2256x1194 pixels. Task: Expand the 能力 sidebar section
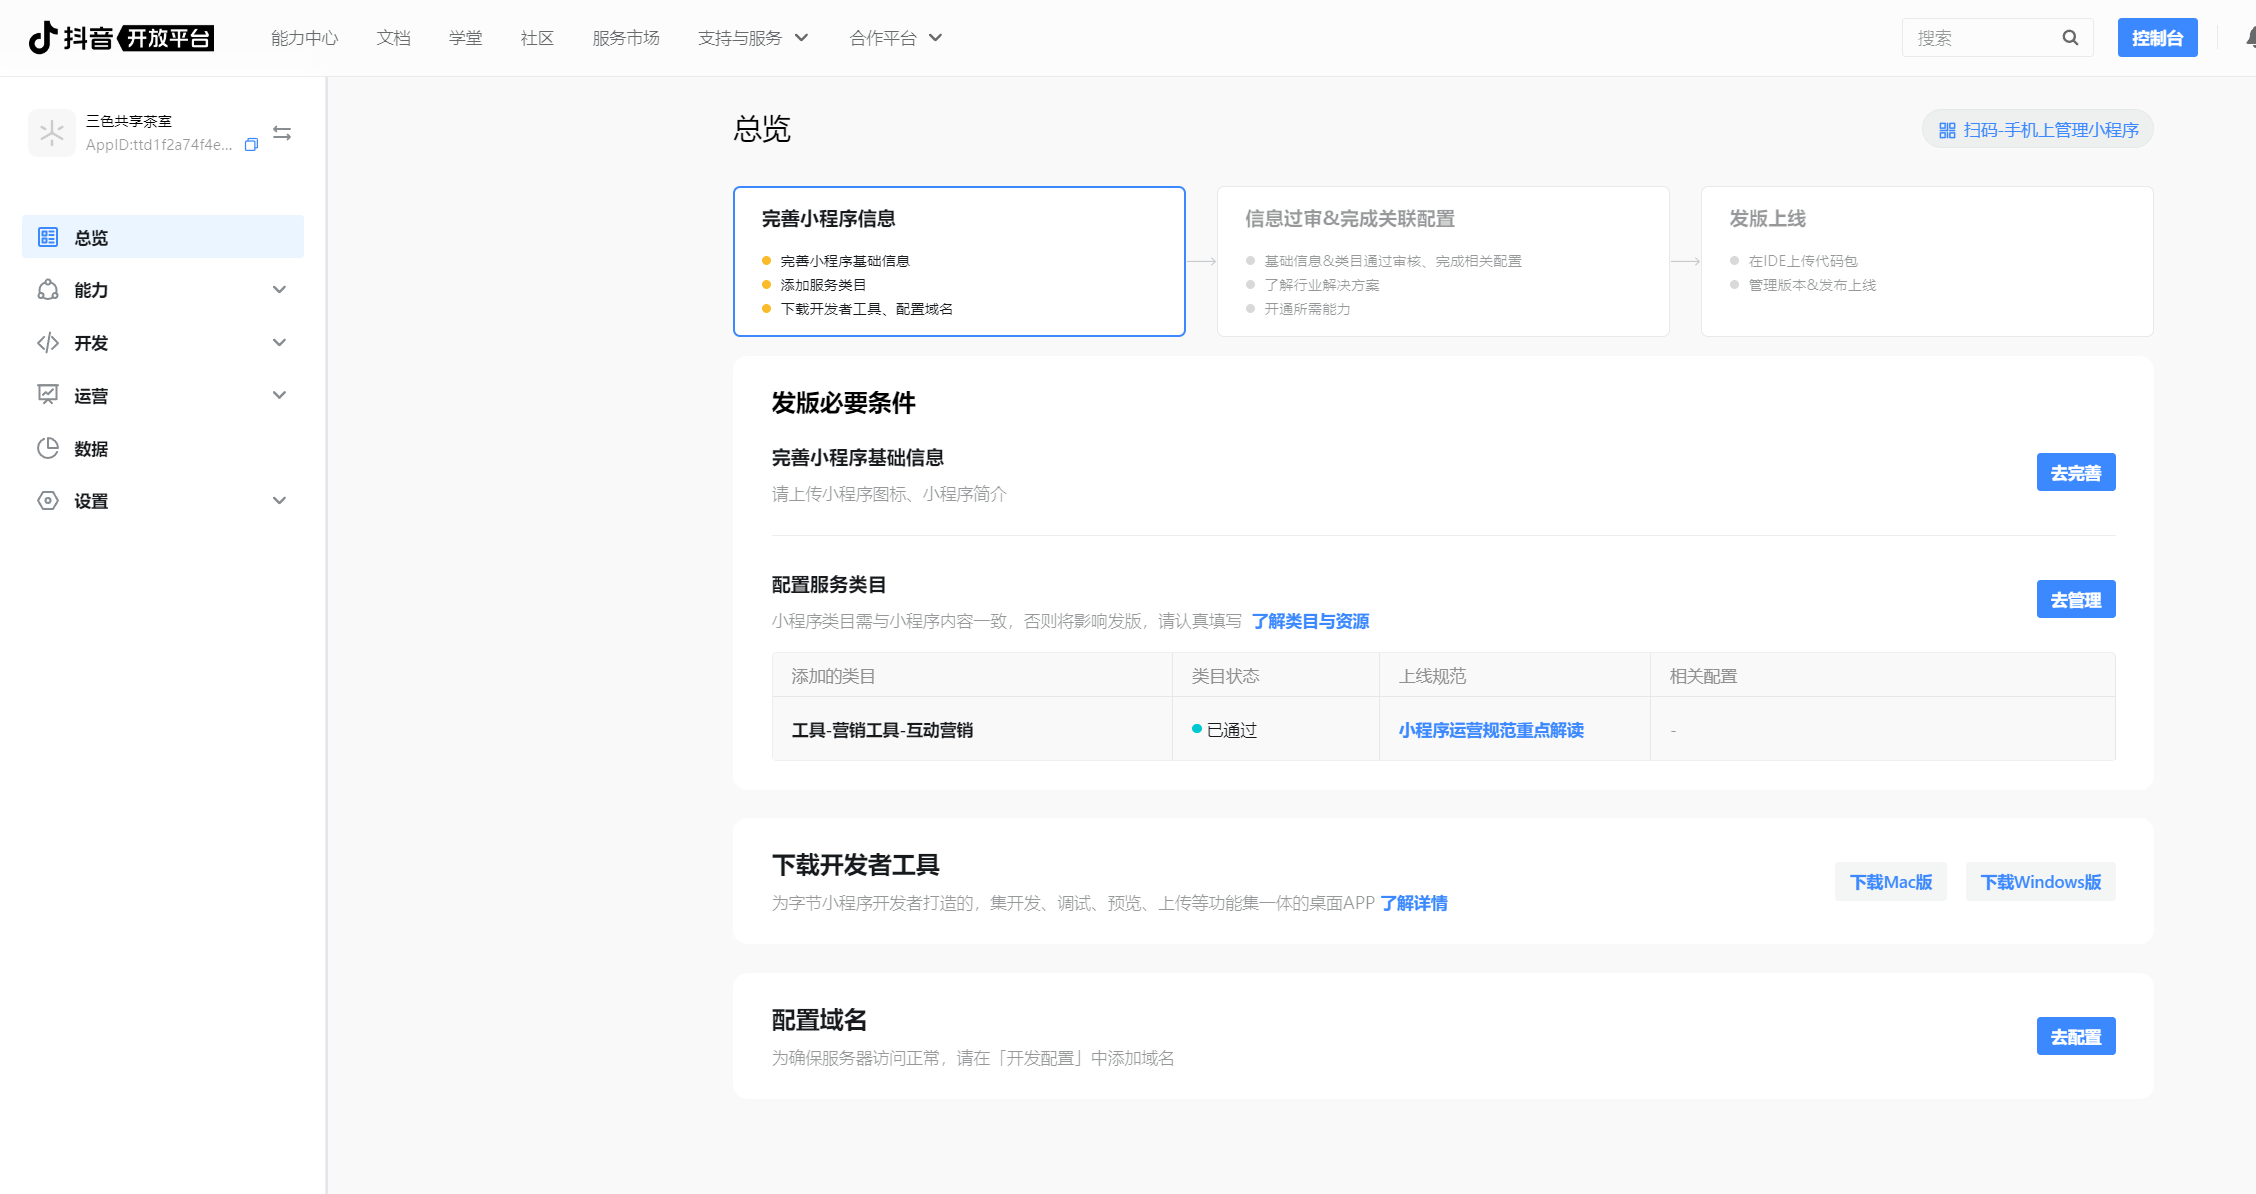tap(163, 290)
